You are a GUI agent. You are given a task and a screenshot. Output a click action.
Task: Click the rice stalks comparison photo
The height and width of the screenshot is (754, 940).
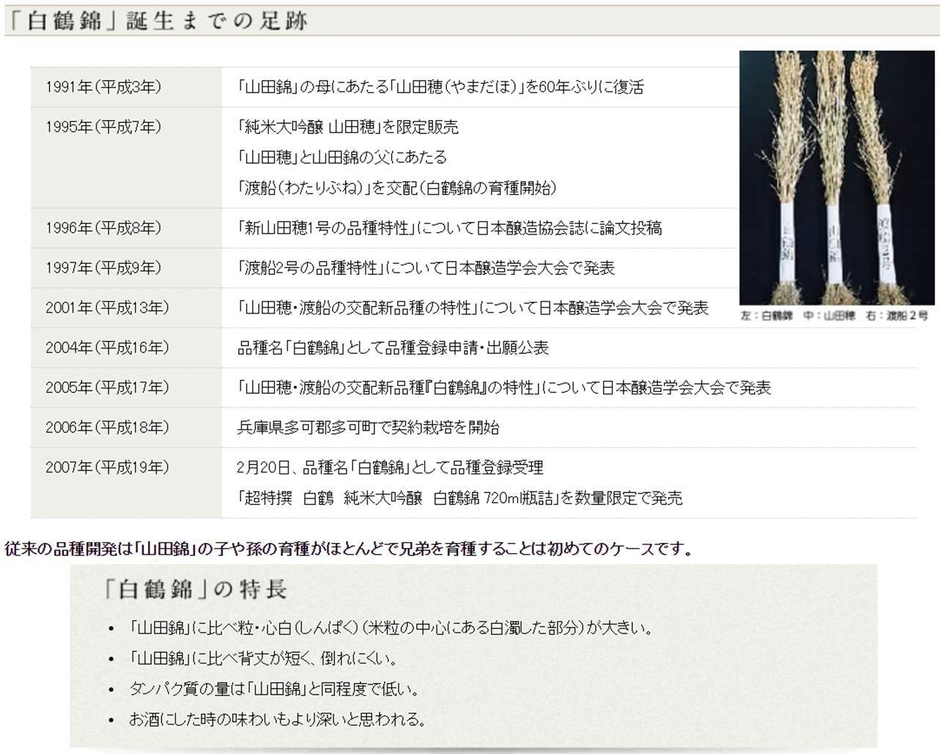[836, 177]
